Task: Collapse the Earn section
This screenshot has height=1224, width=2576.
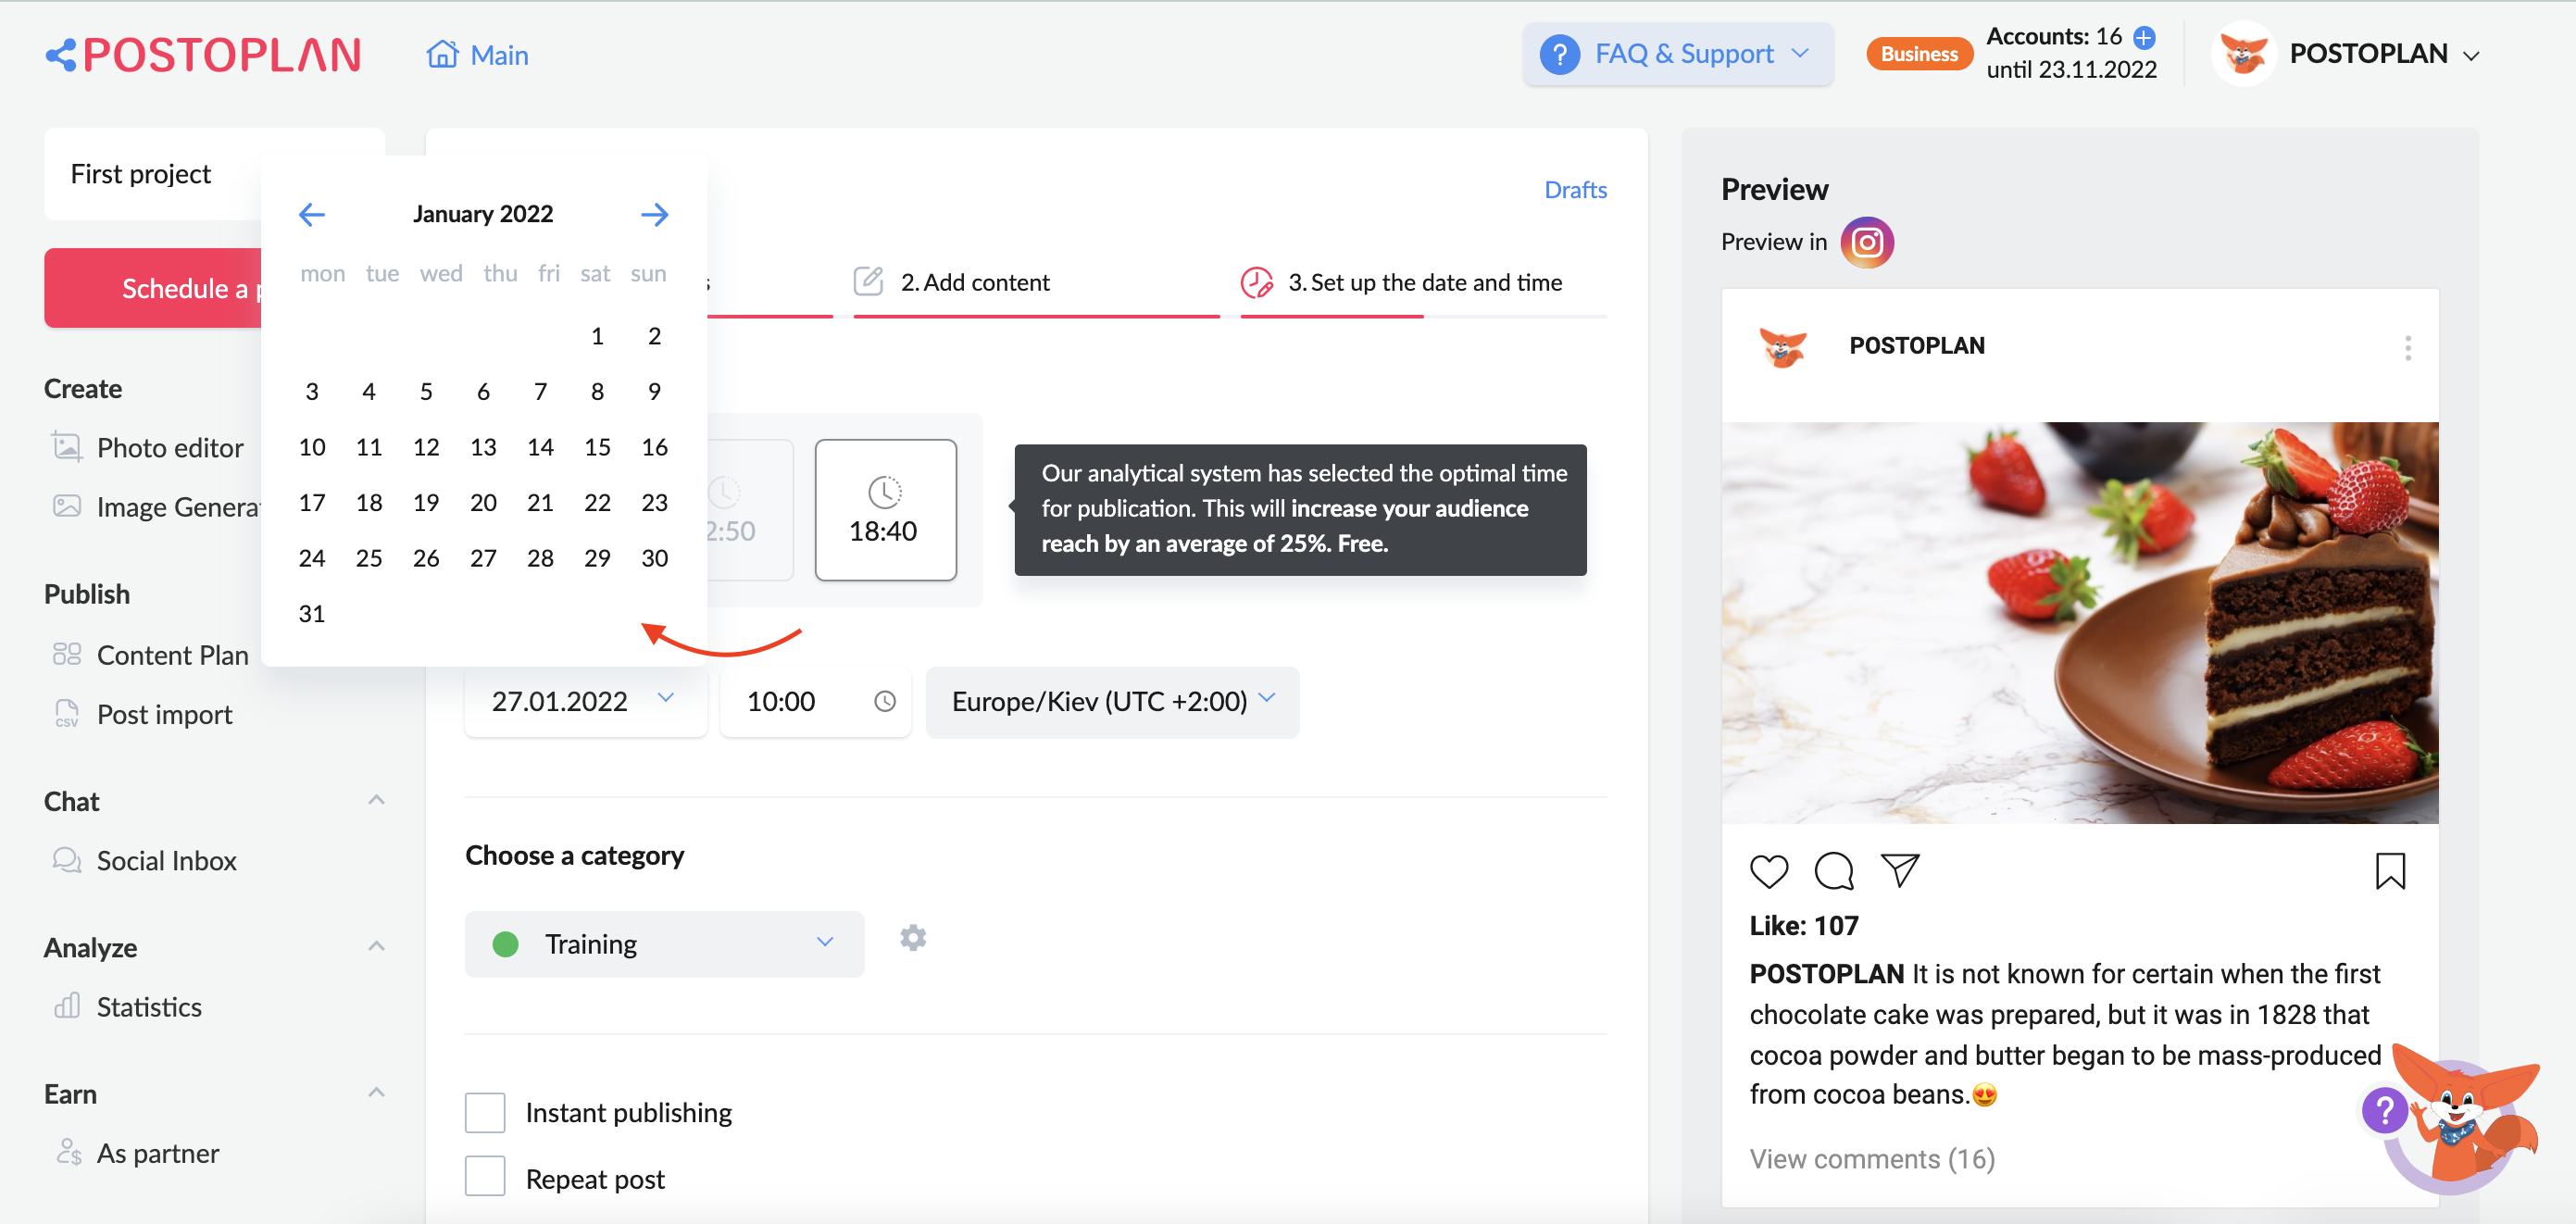Action: tap(376, 1092)
